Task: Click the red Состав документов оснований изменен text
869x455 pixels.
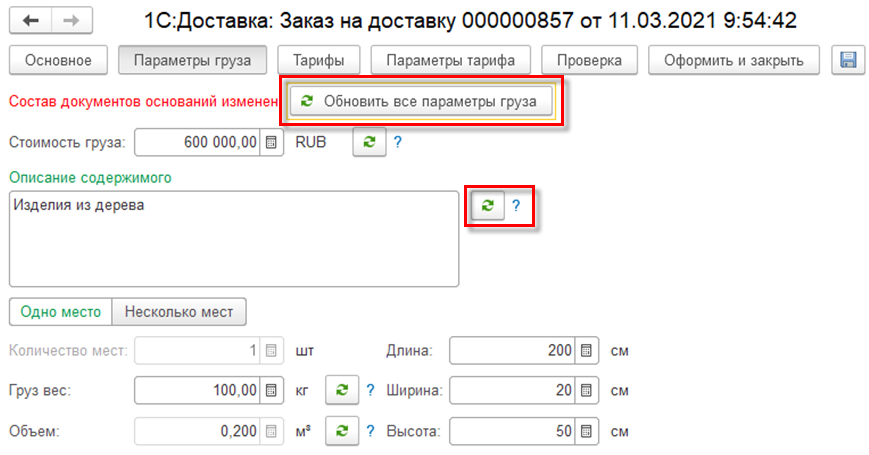Action: [144, 101]
